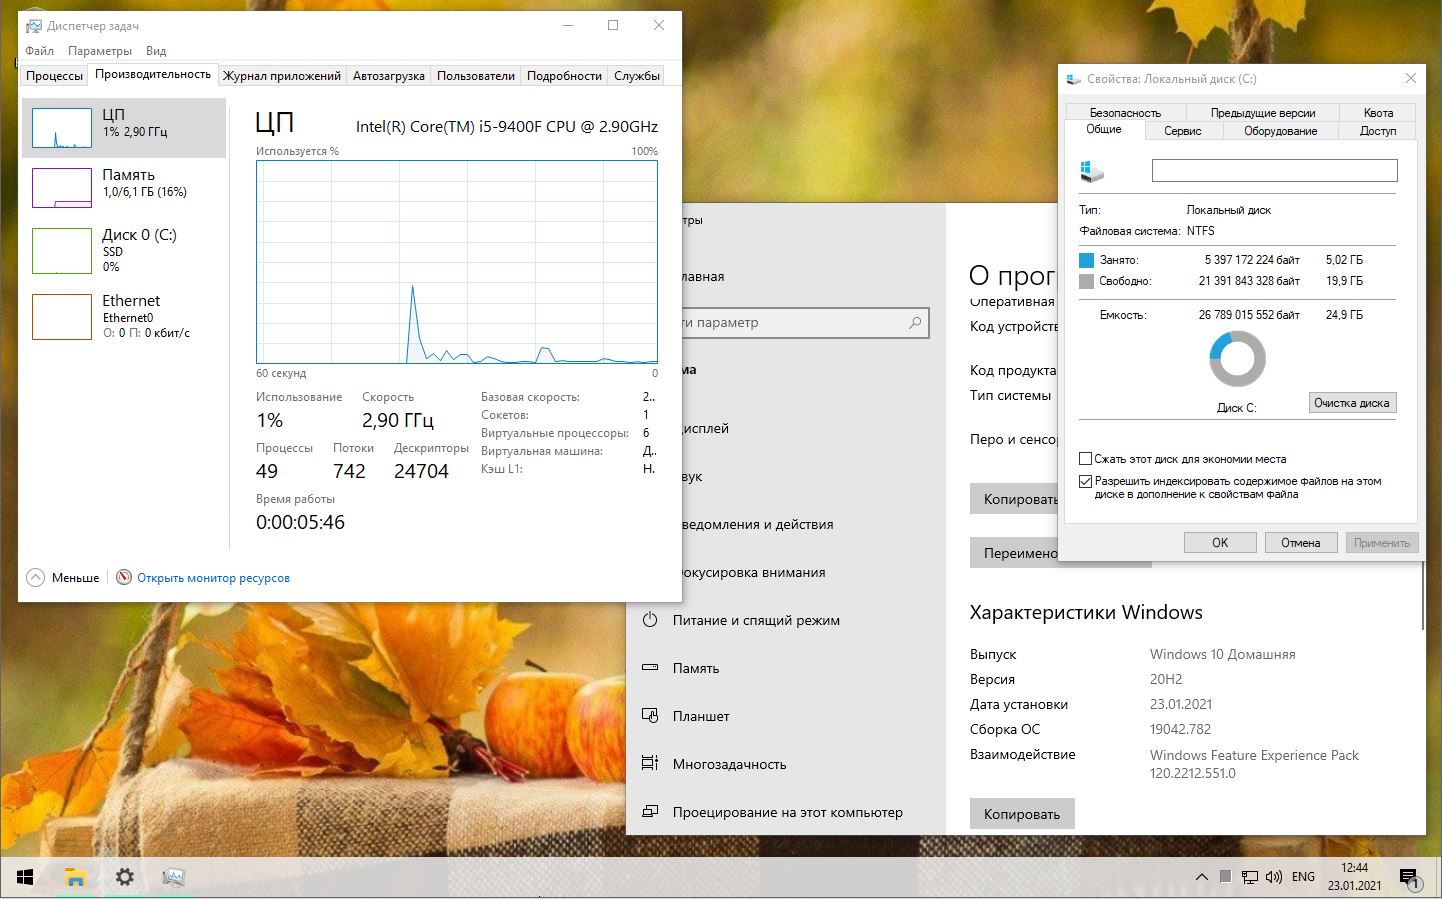Screen dimensions: 1442x899
Task: Open the Доступ tab in disk properties
Action: click(x=1378, y=131)
